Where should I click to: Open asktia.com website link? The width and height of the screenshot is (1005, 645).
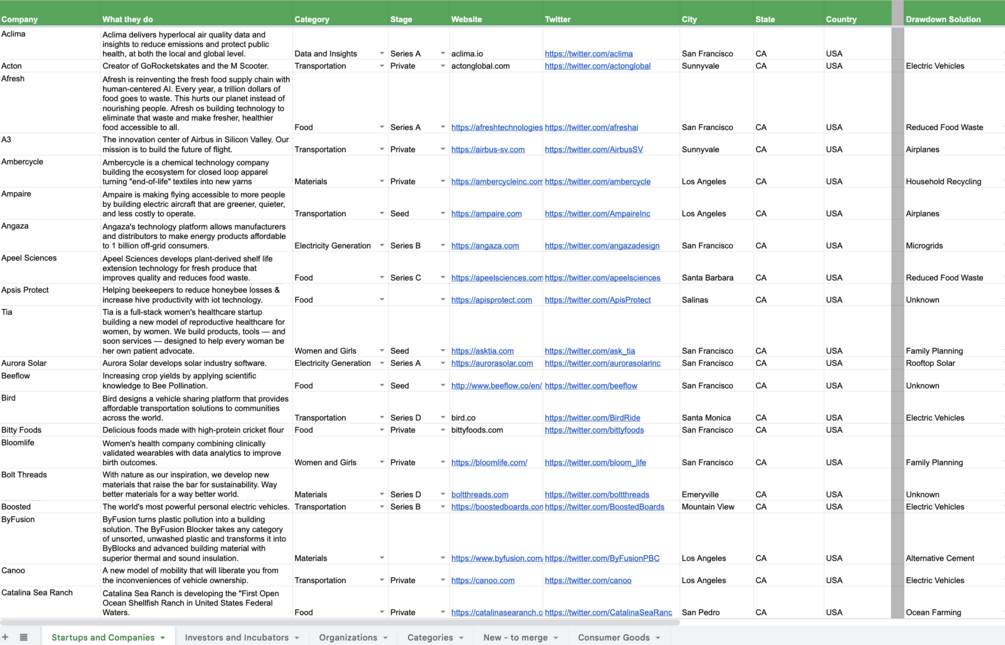482,351
